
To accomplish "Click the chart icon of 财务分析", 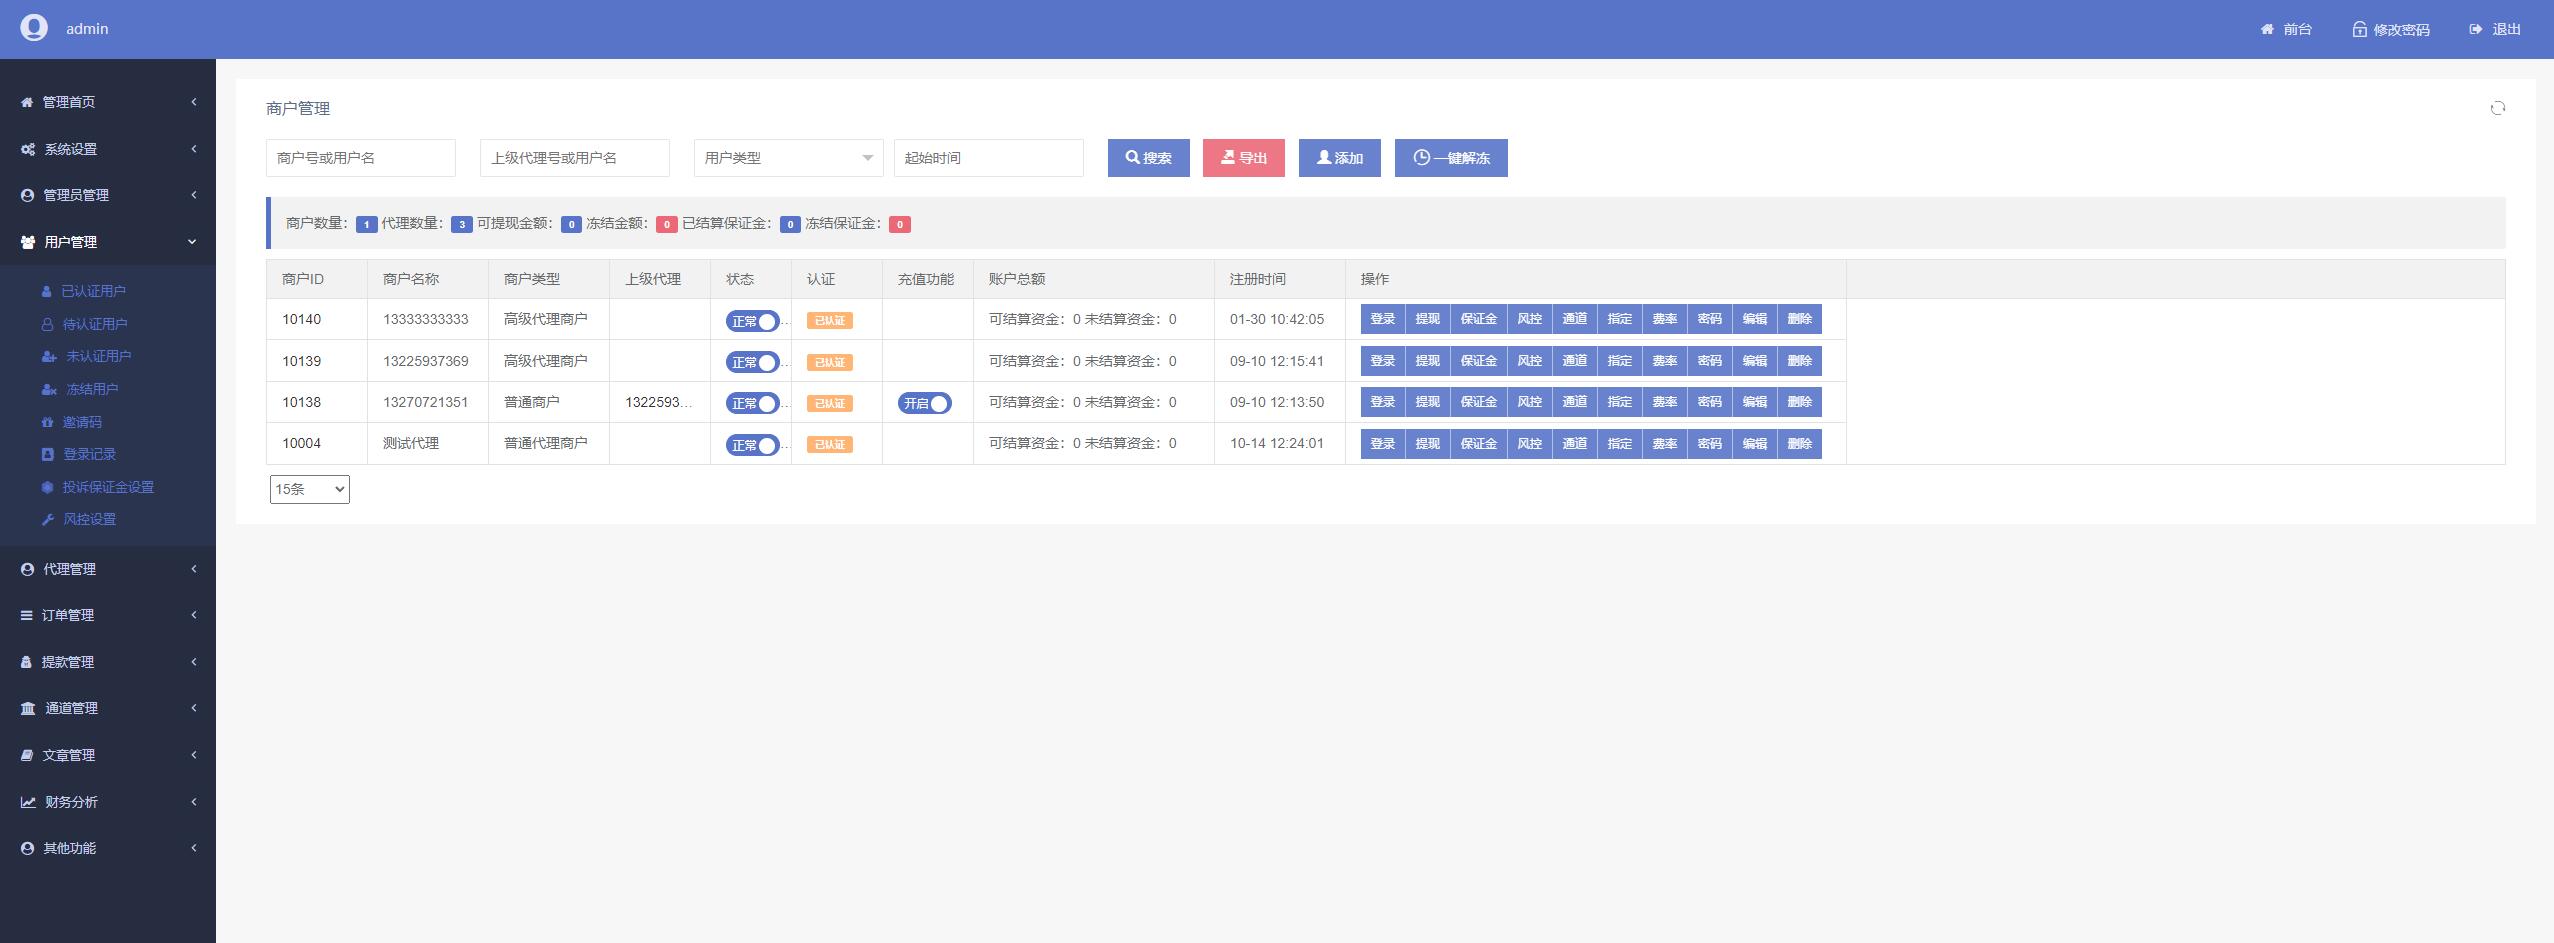I will [x=28, y=802].
